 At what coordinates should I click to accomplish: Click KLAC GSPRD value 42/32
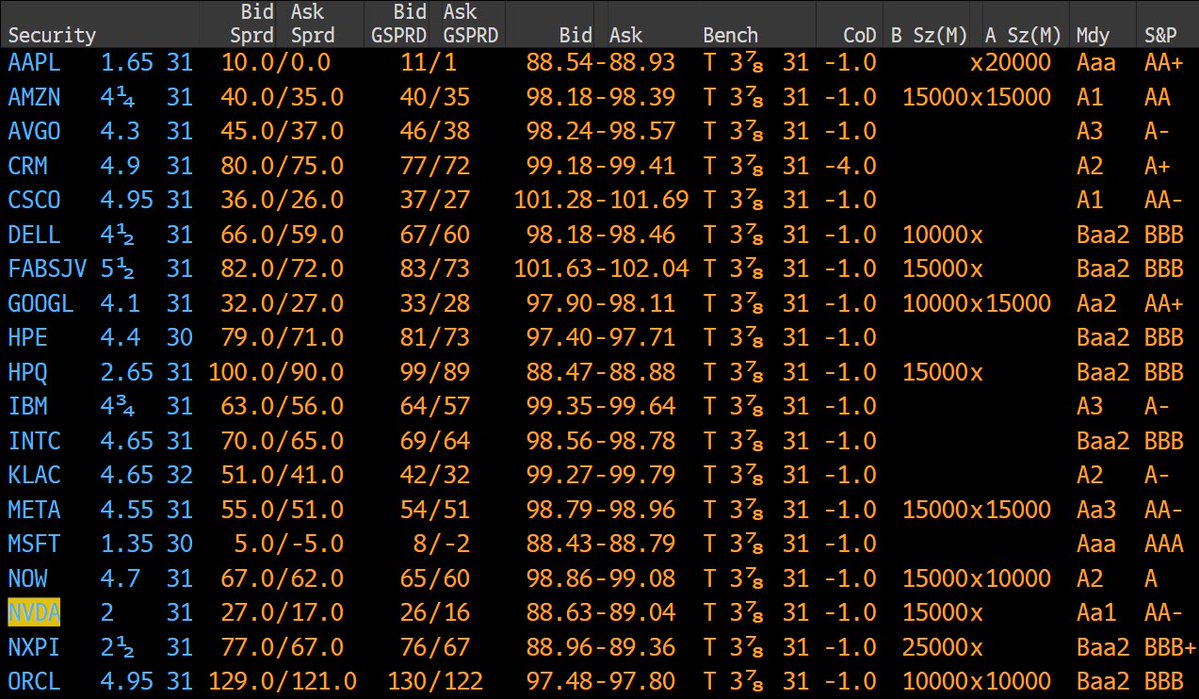tap(434, 475)
